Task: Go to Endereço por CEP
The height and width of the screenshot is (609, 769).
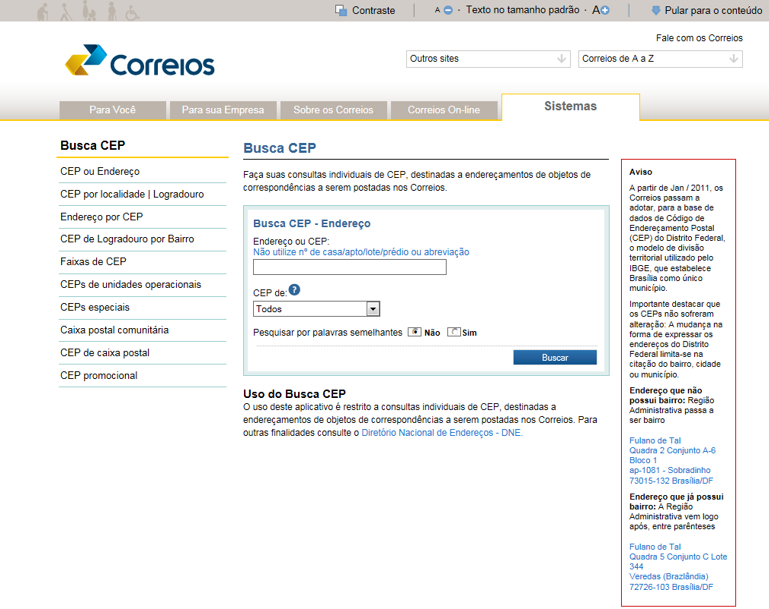Action: [x=102, y=217]
